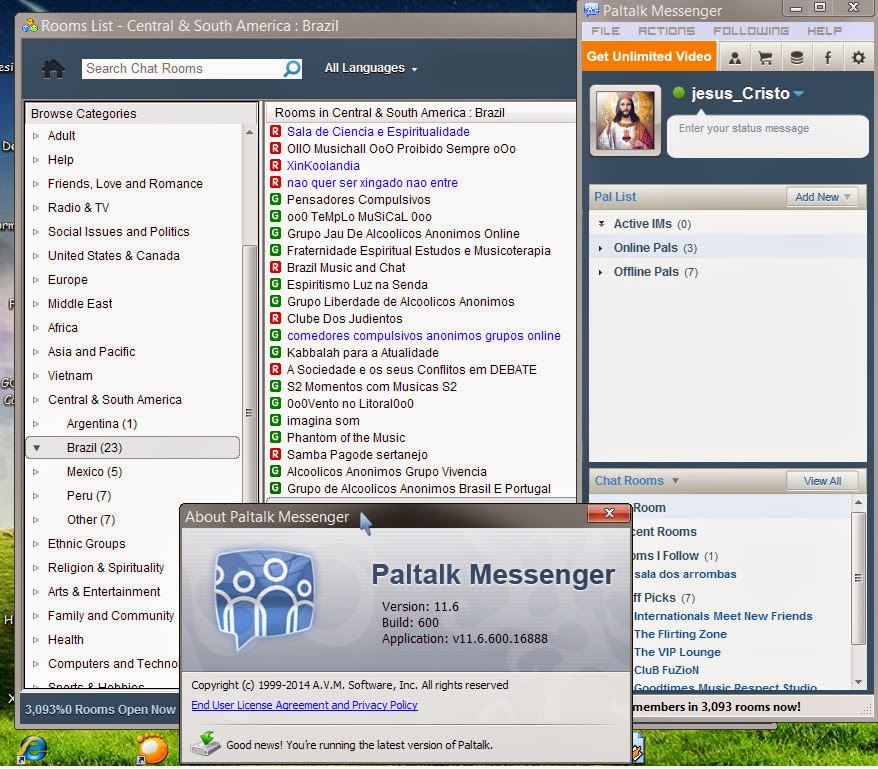
Task: Open the jesus_Cristo status dropdown arrow
Action: click(x=798, y=94)
